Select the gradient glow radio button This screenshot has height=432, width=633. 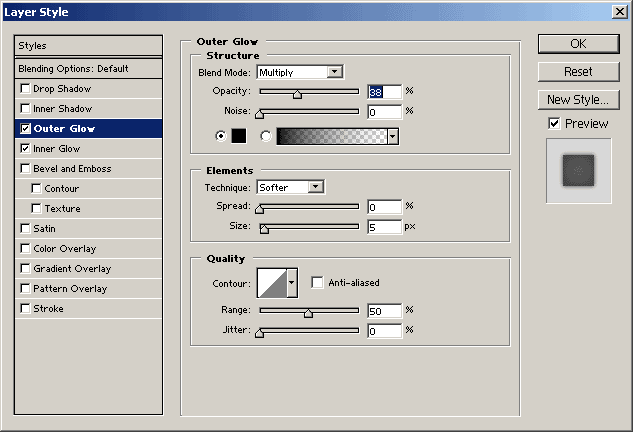coord(266,136)
